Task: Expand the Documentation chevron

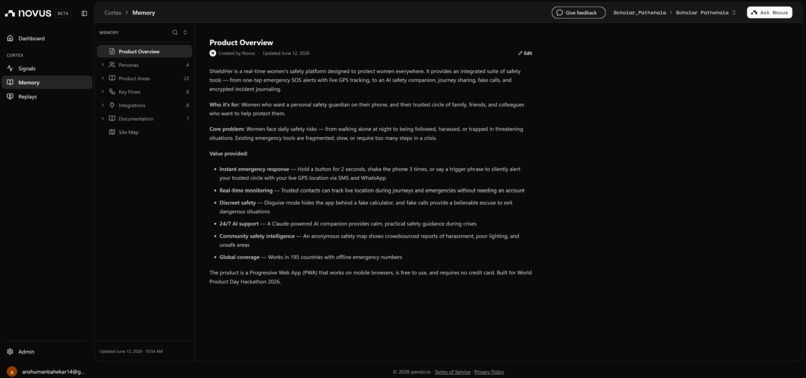Action: pyautogui.click(x=102, y=118)
